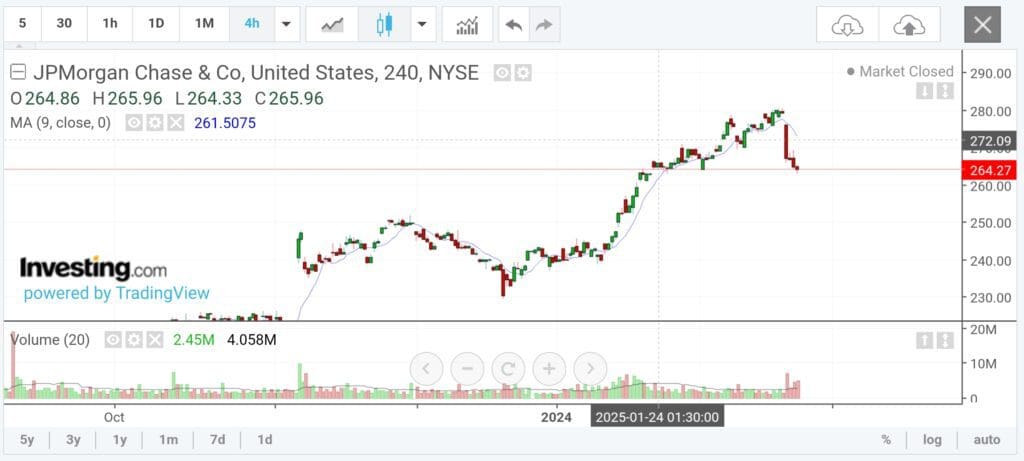Select the 1h interval tab
The width and height of the screenshot is (1024, 461).
110,24
